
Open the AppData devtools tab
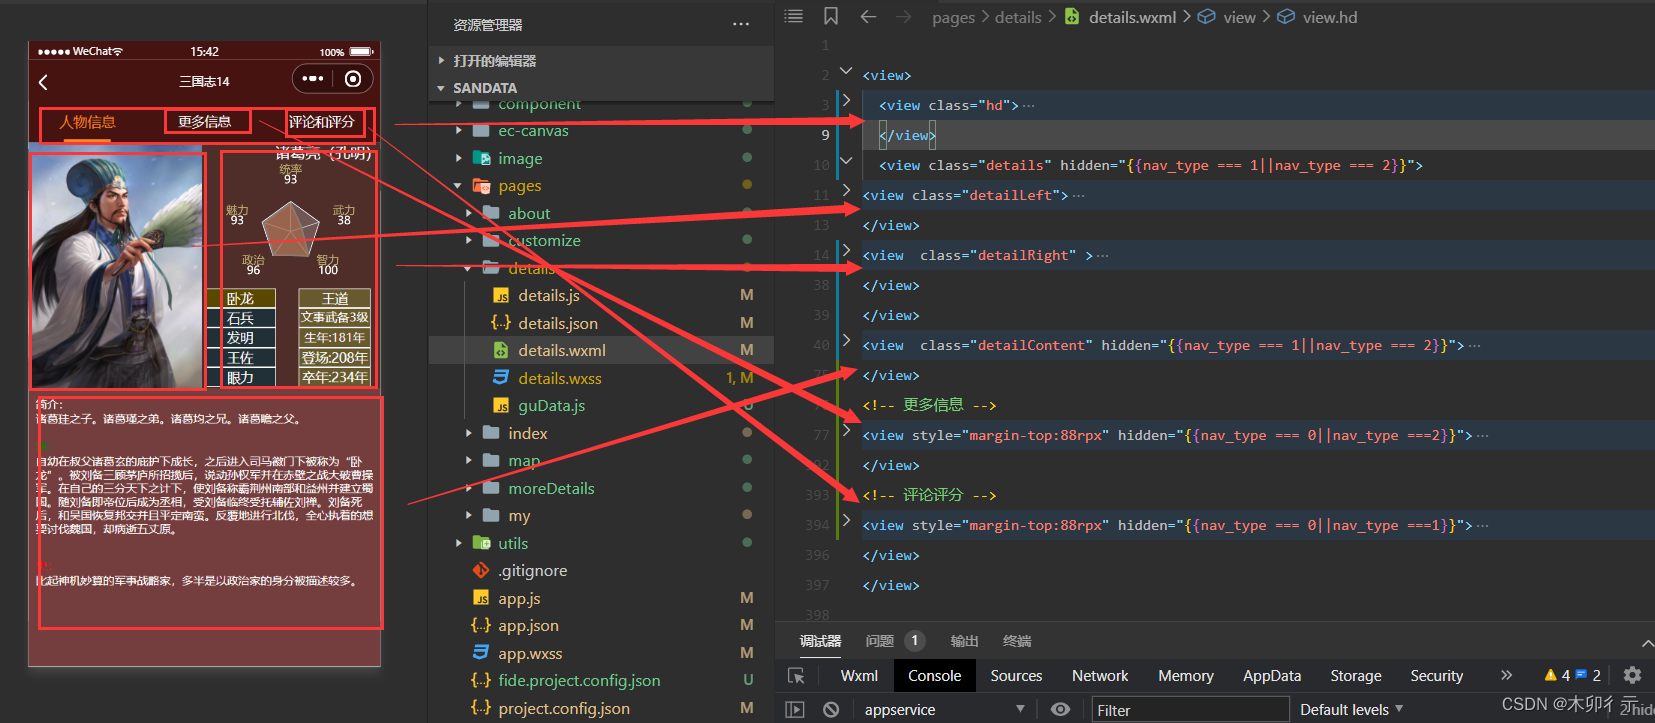tap(1272, 676)
